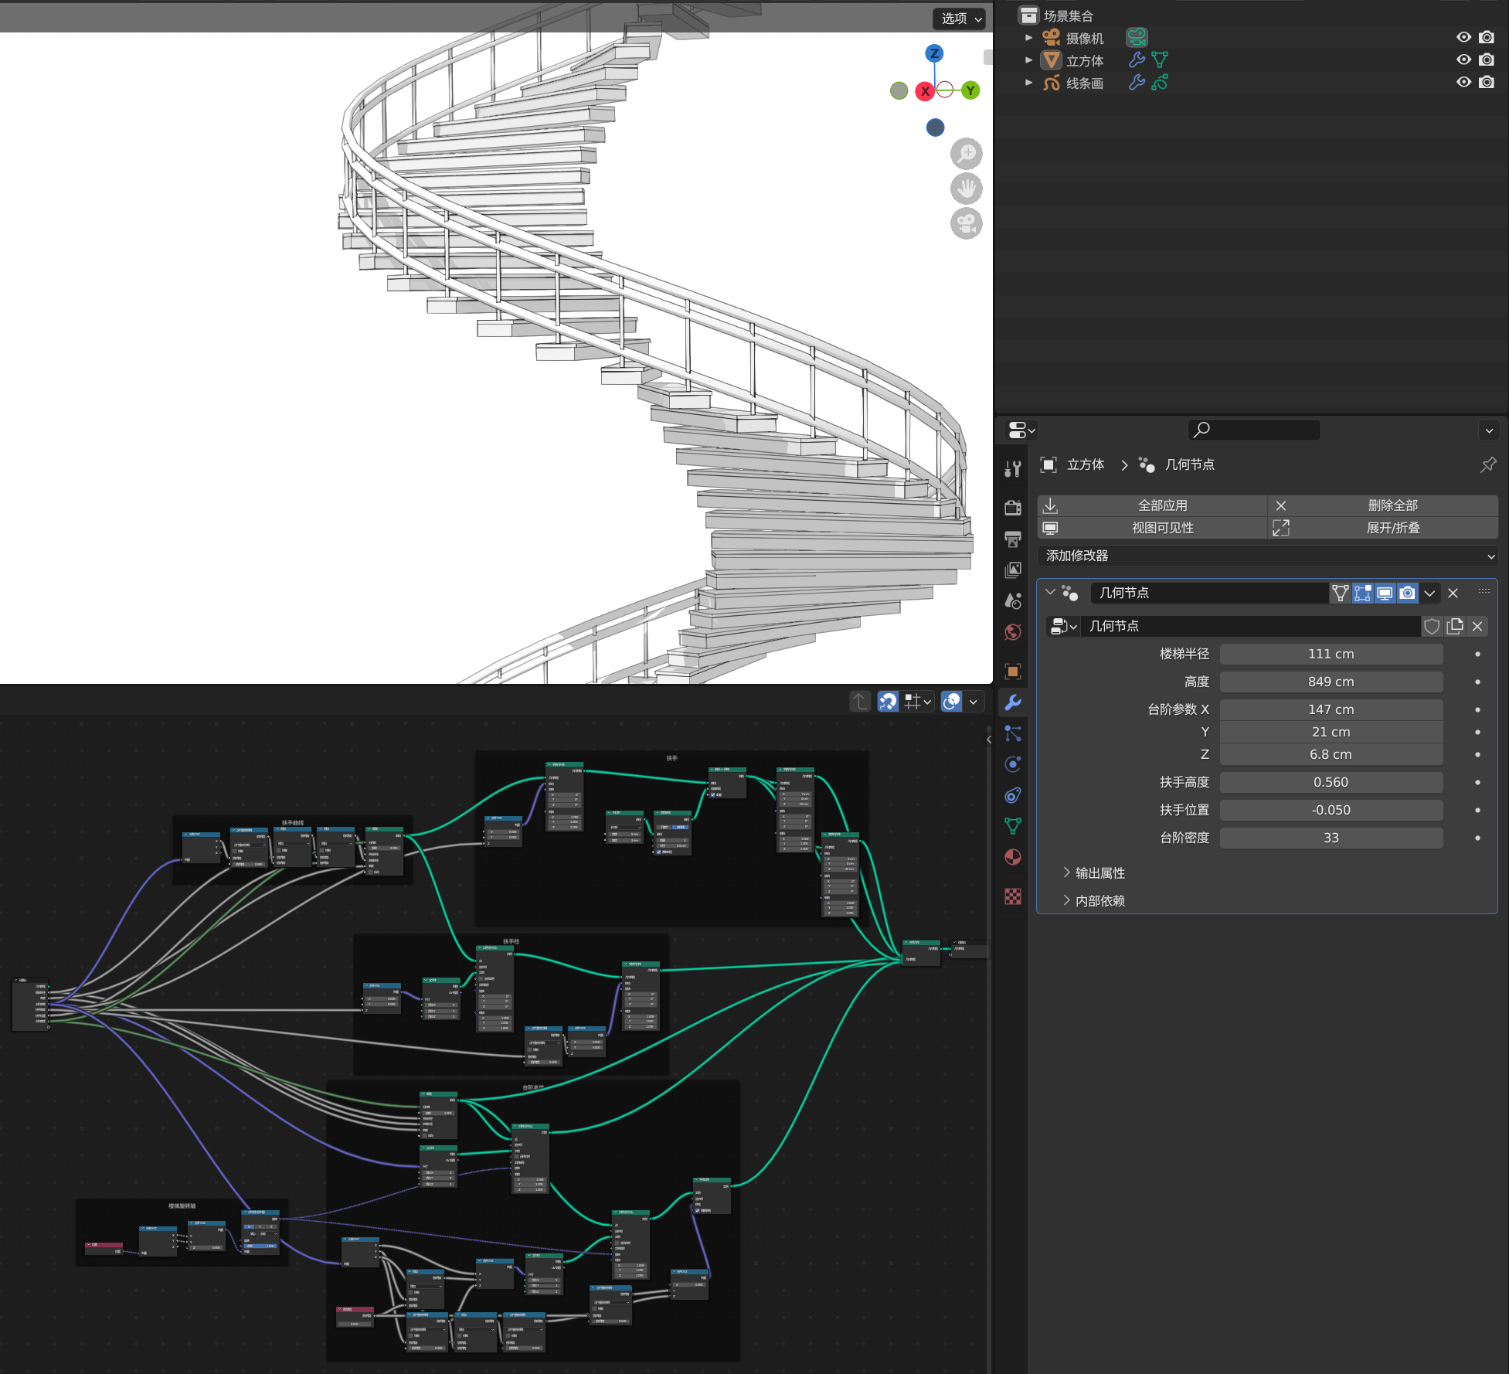The height and width of the screenshot is (1374, 1509).
Task: Open the overlay options dropdown in node editor
Action: 973,702
